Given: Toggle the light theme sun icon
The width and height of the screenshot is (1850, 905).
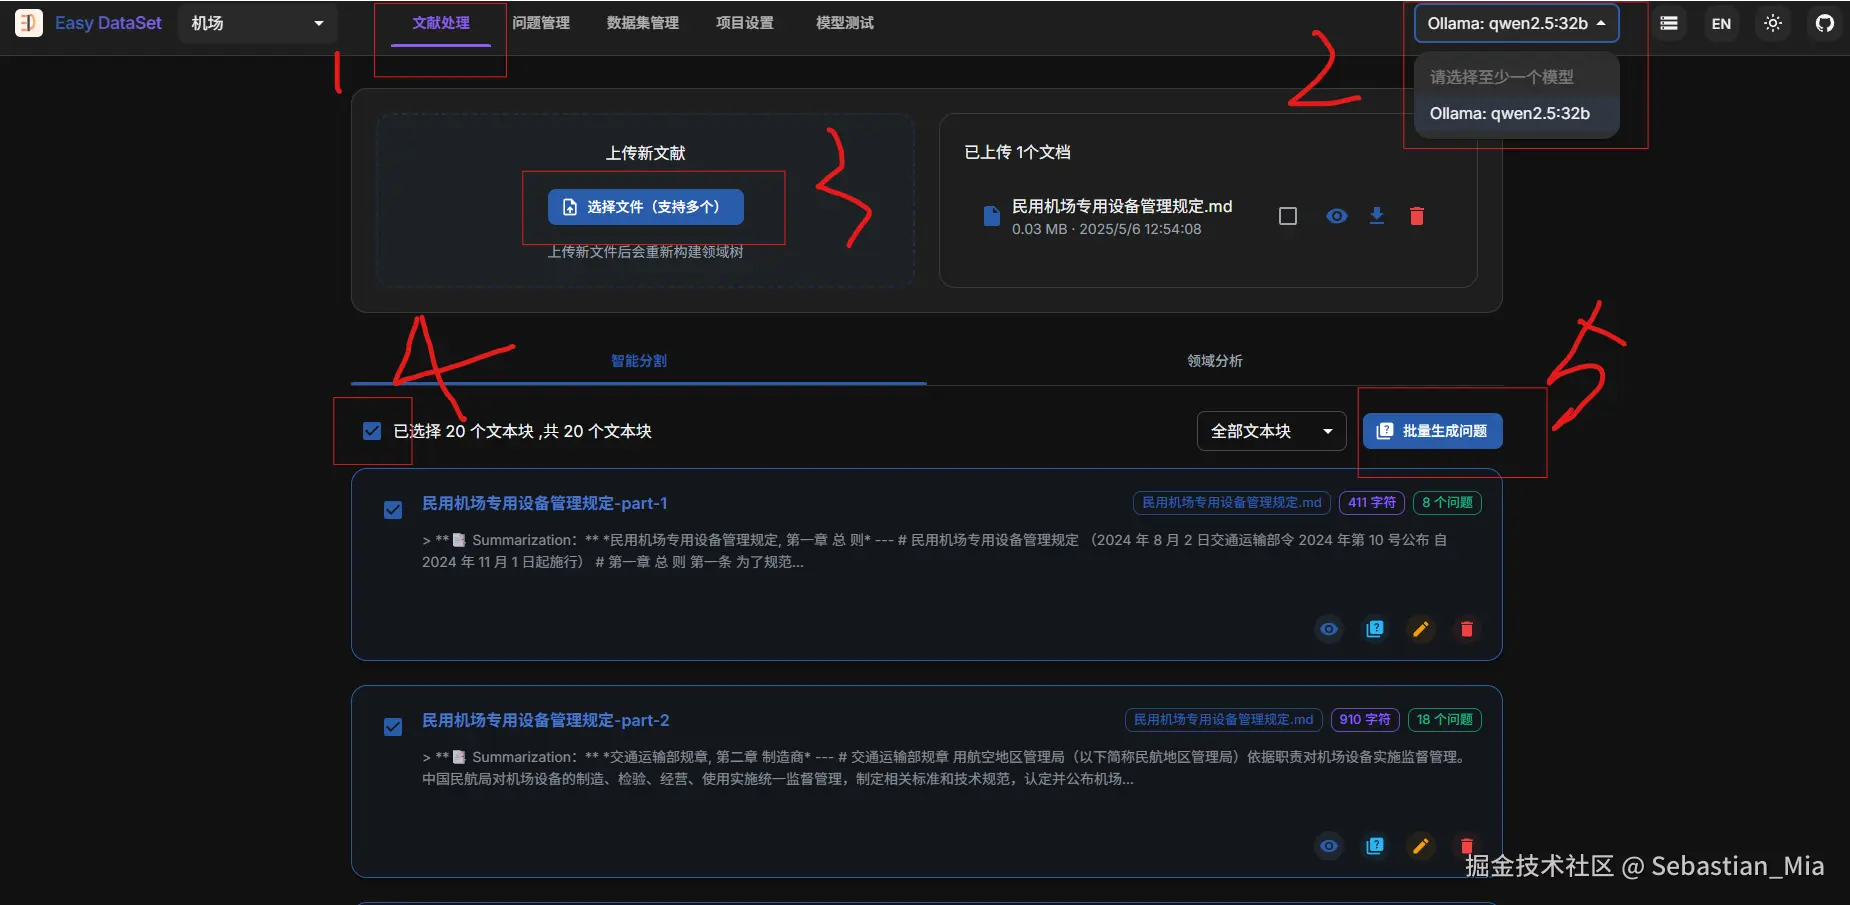Looking at the screenshot, I should 1772,22.
